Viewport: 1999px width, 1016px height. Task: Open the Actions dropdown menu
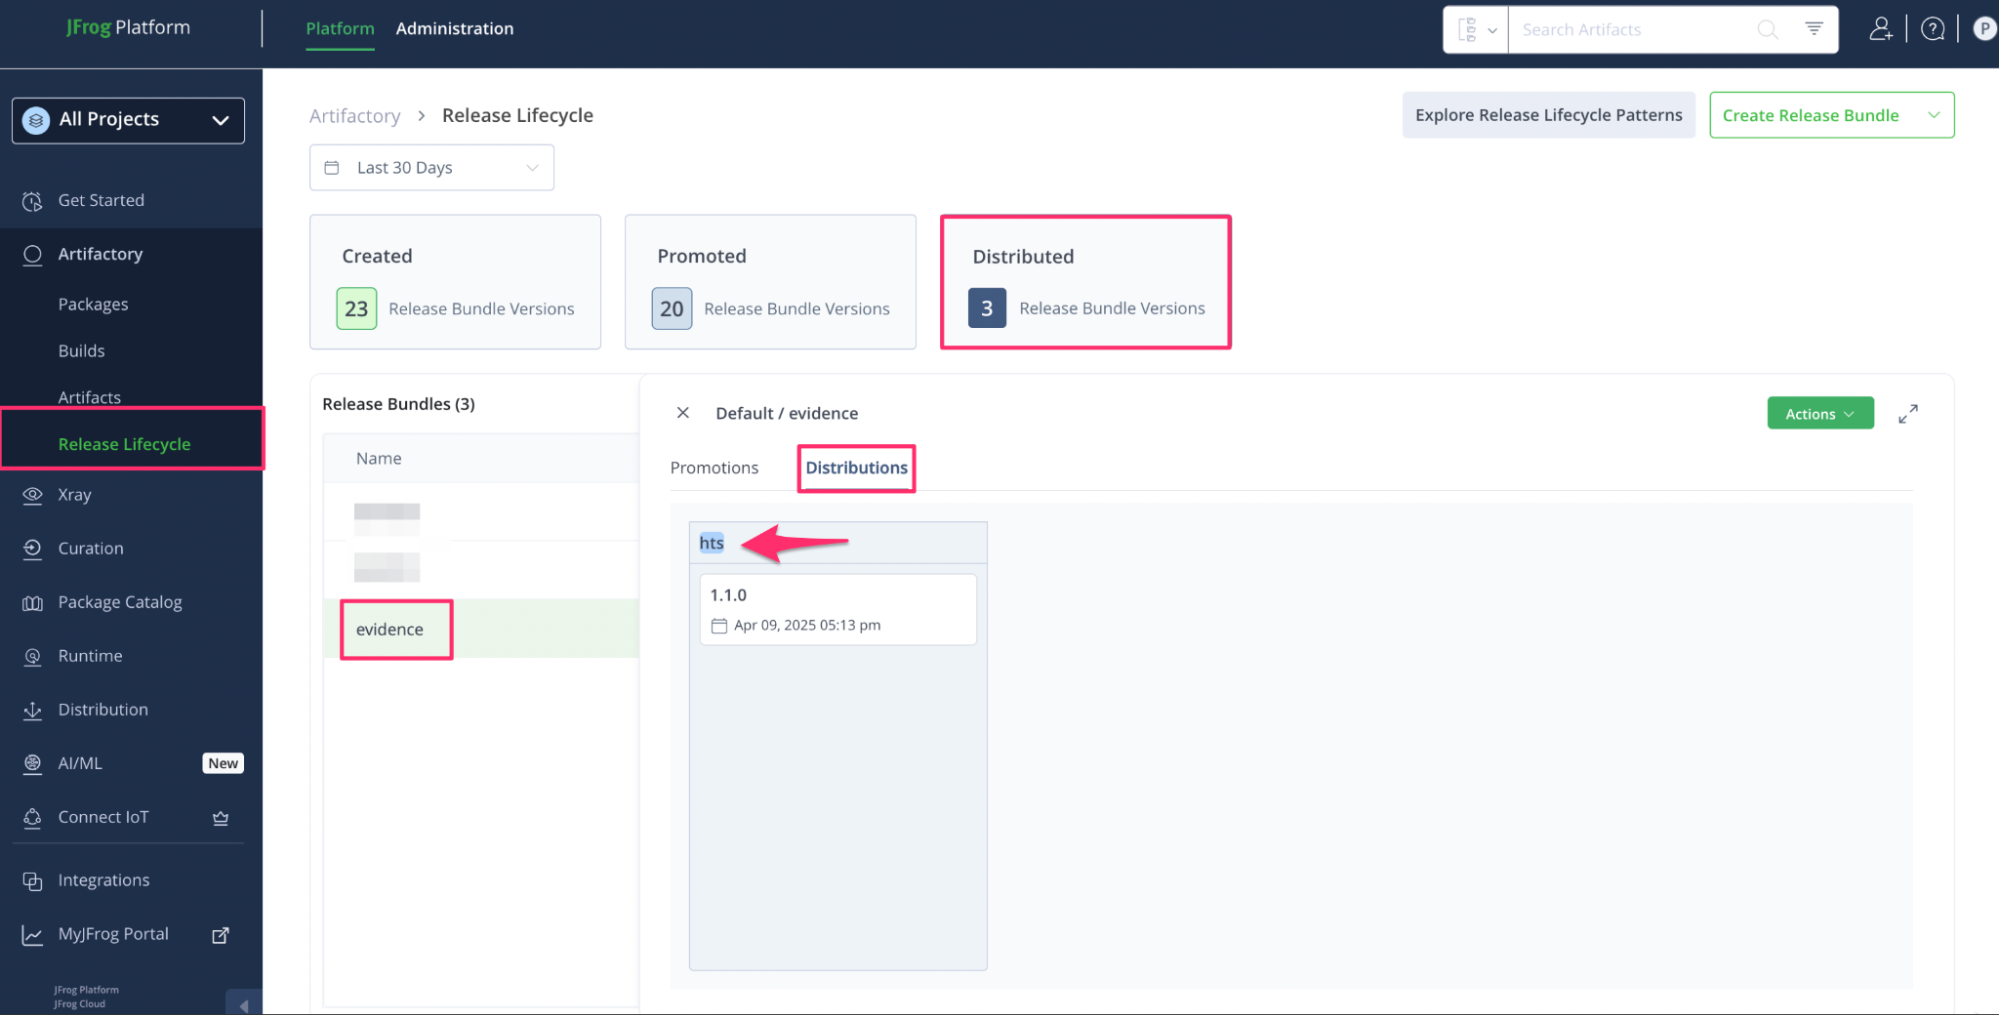1819,414
